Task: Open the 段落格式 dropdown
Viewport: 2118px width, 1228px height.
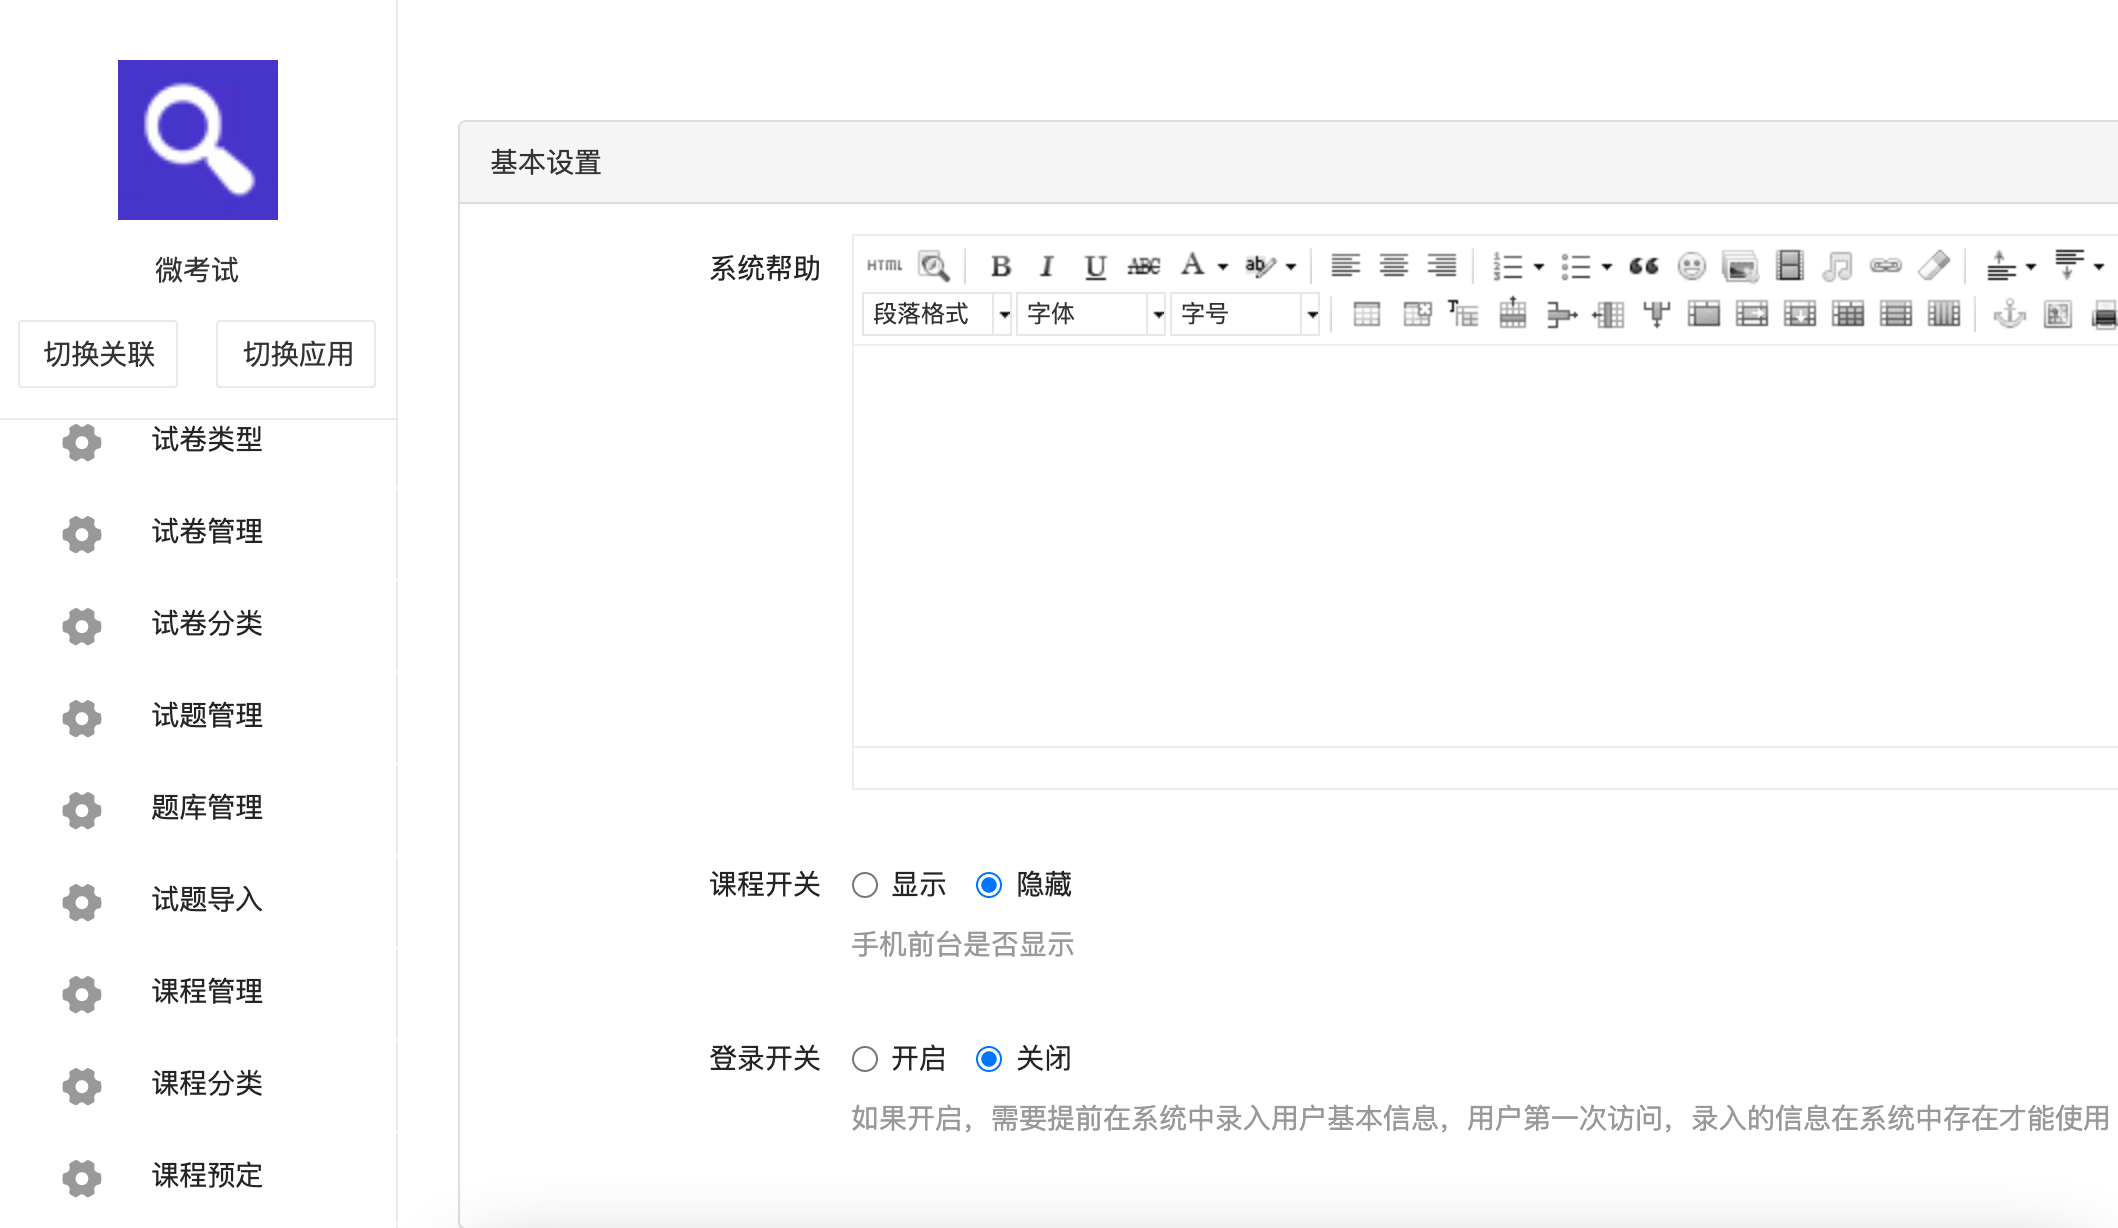Action: click(x=937, y=314)
